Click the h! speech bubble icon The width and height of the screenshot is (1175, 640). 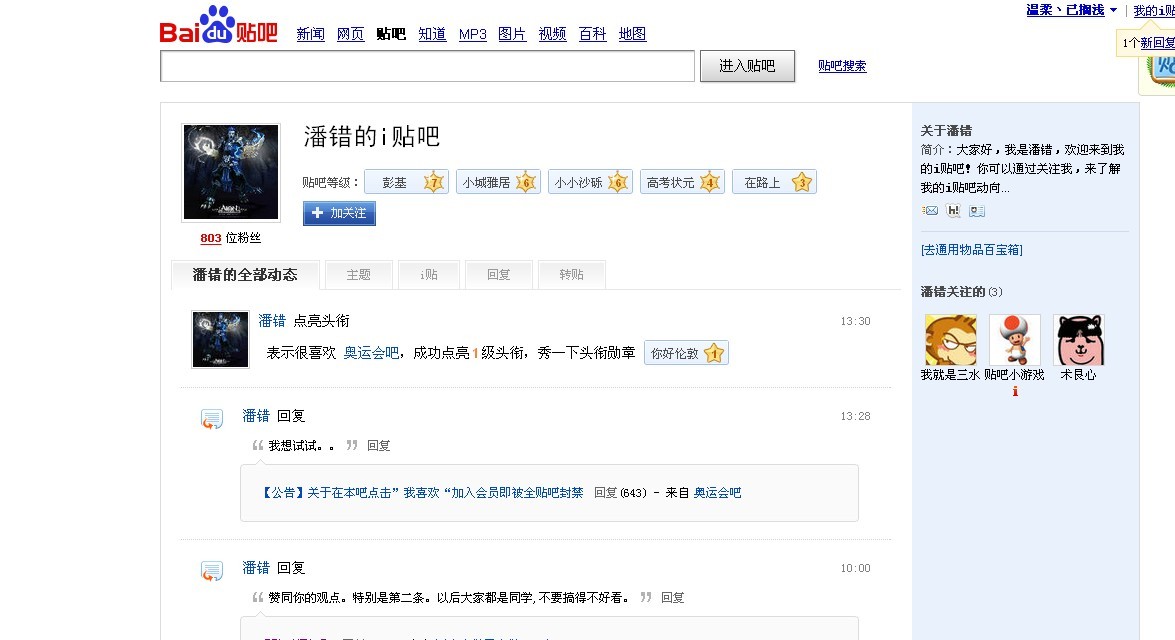tap(953, 211)
